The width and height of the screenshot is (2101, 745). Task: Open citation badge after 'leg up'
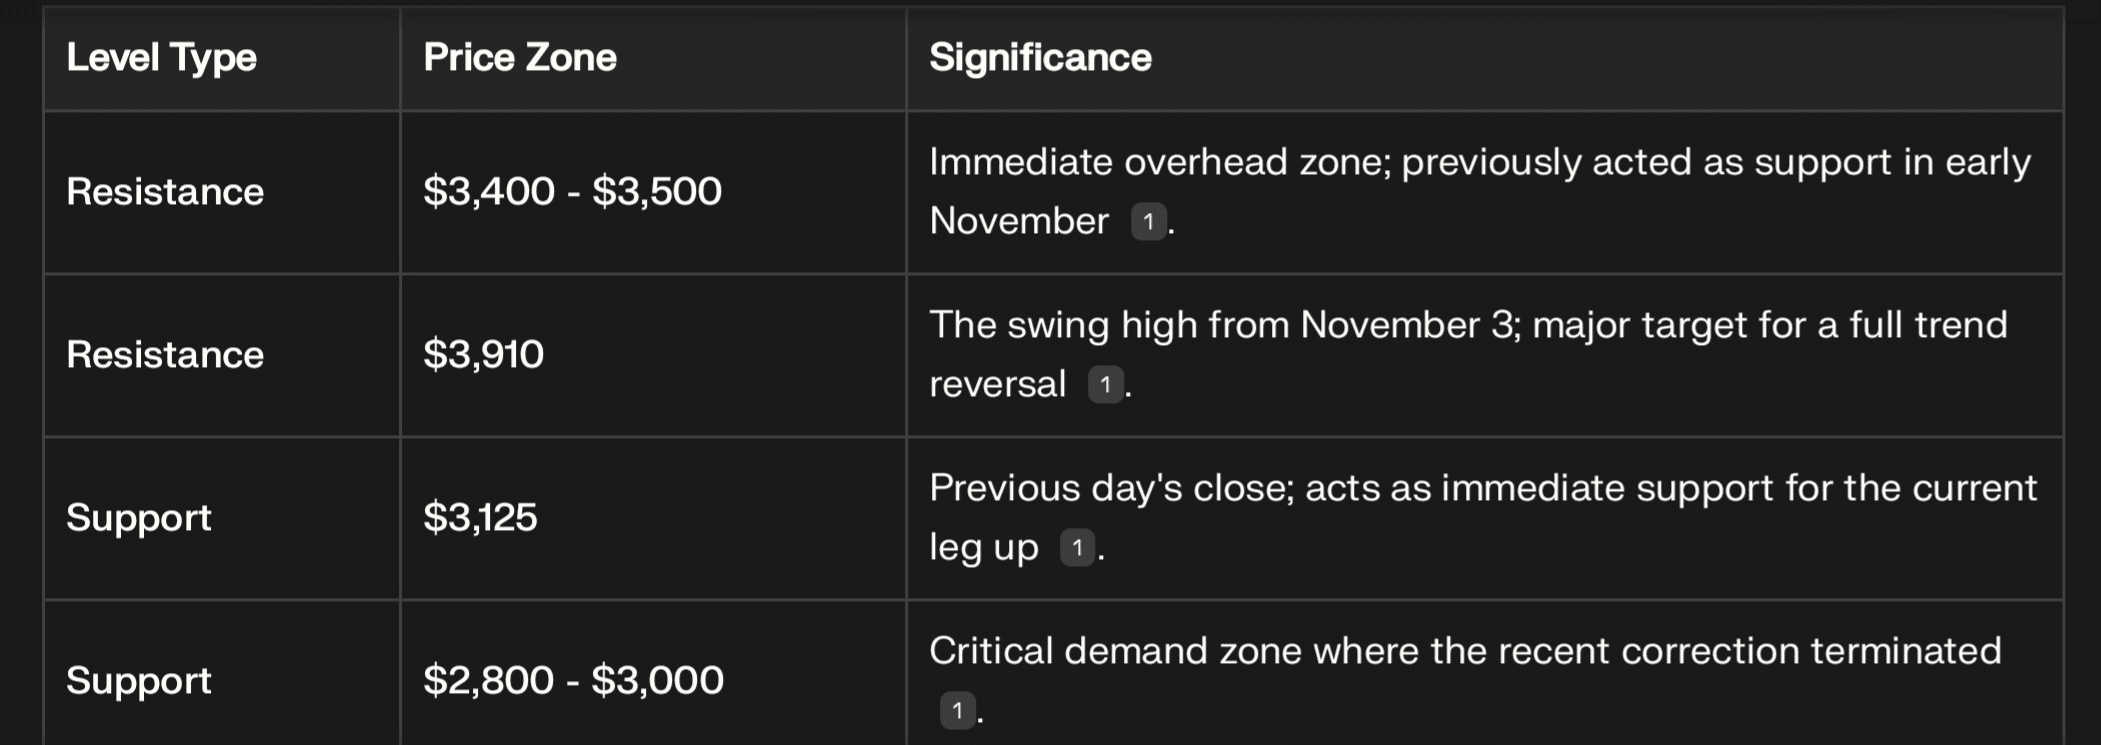pos(1077,547)
